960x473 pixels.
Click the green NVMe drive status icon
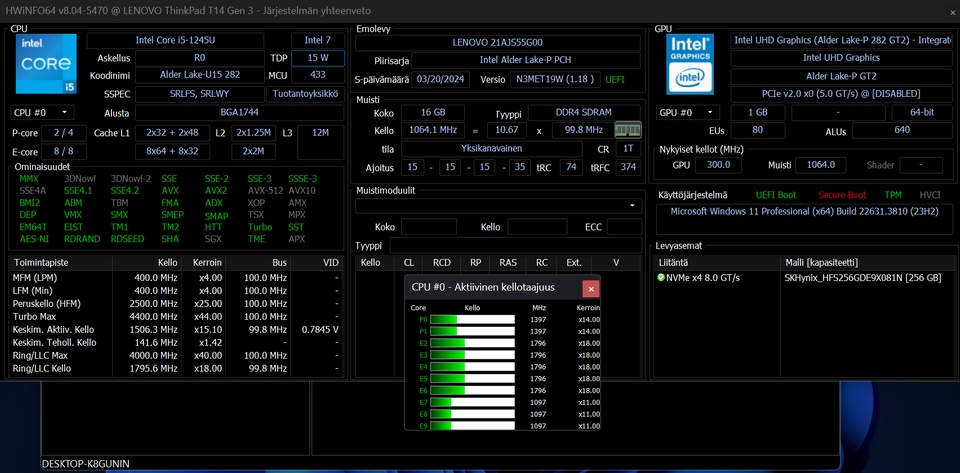point(661,277)
